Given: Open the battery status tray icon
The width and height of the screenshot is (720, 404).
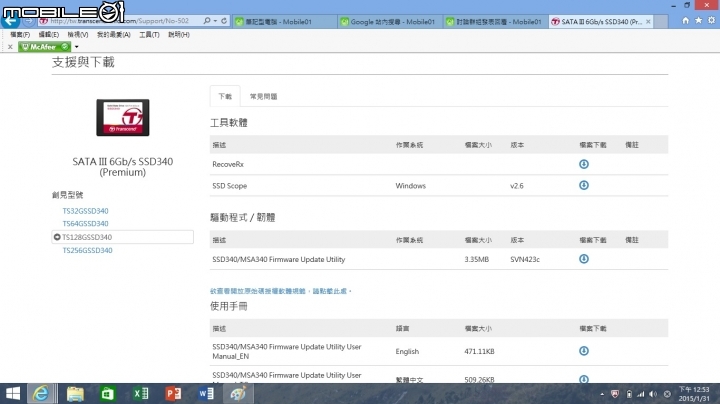Looking at the screenshot, I should pos(629,394).
